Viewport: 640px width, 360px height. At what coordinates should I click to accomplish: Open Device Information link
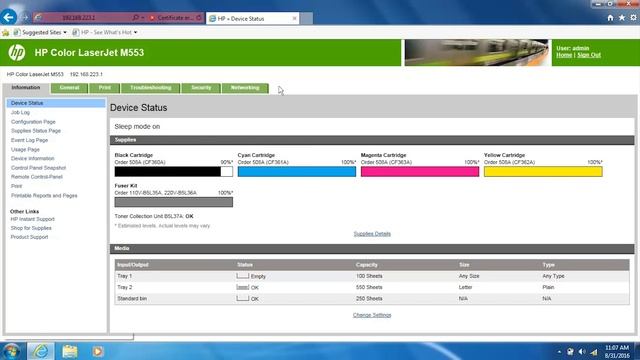[33, 158]
